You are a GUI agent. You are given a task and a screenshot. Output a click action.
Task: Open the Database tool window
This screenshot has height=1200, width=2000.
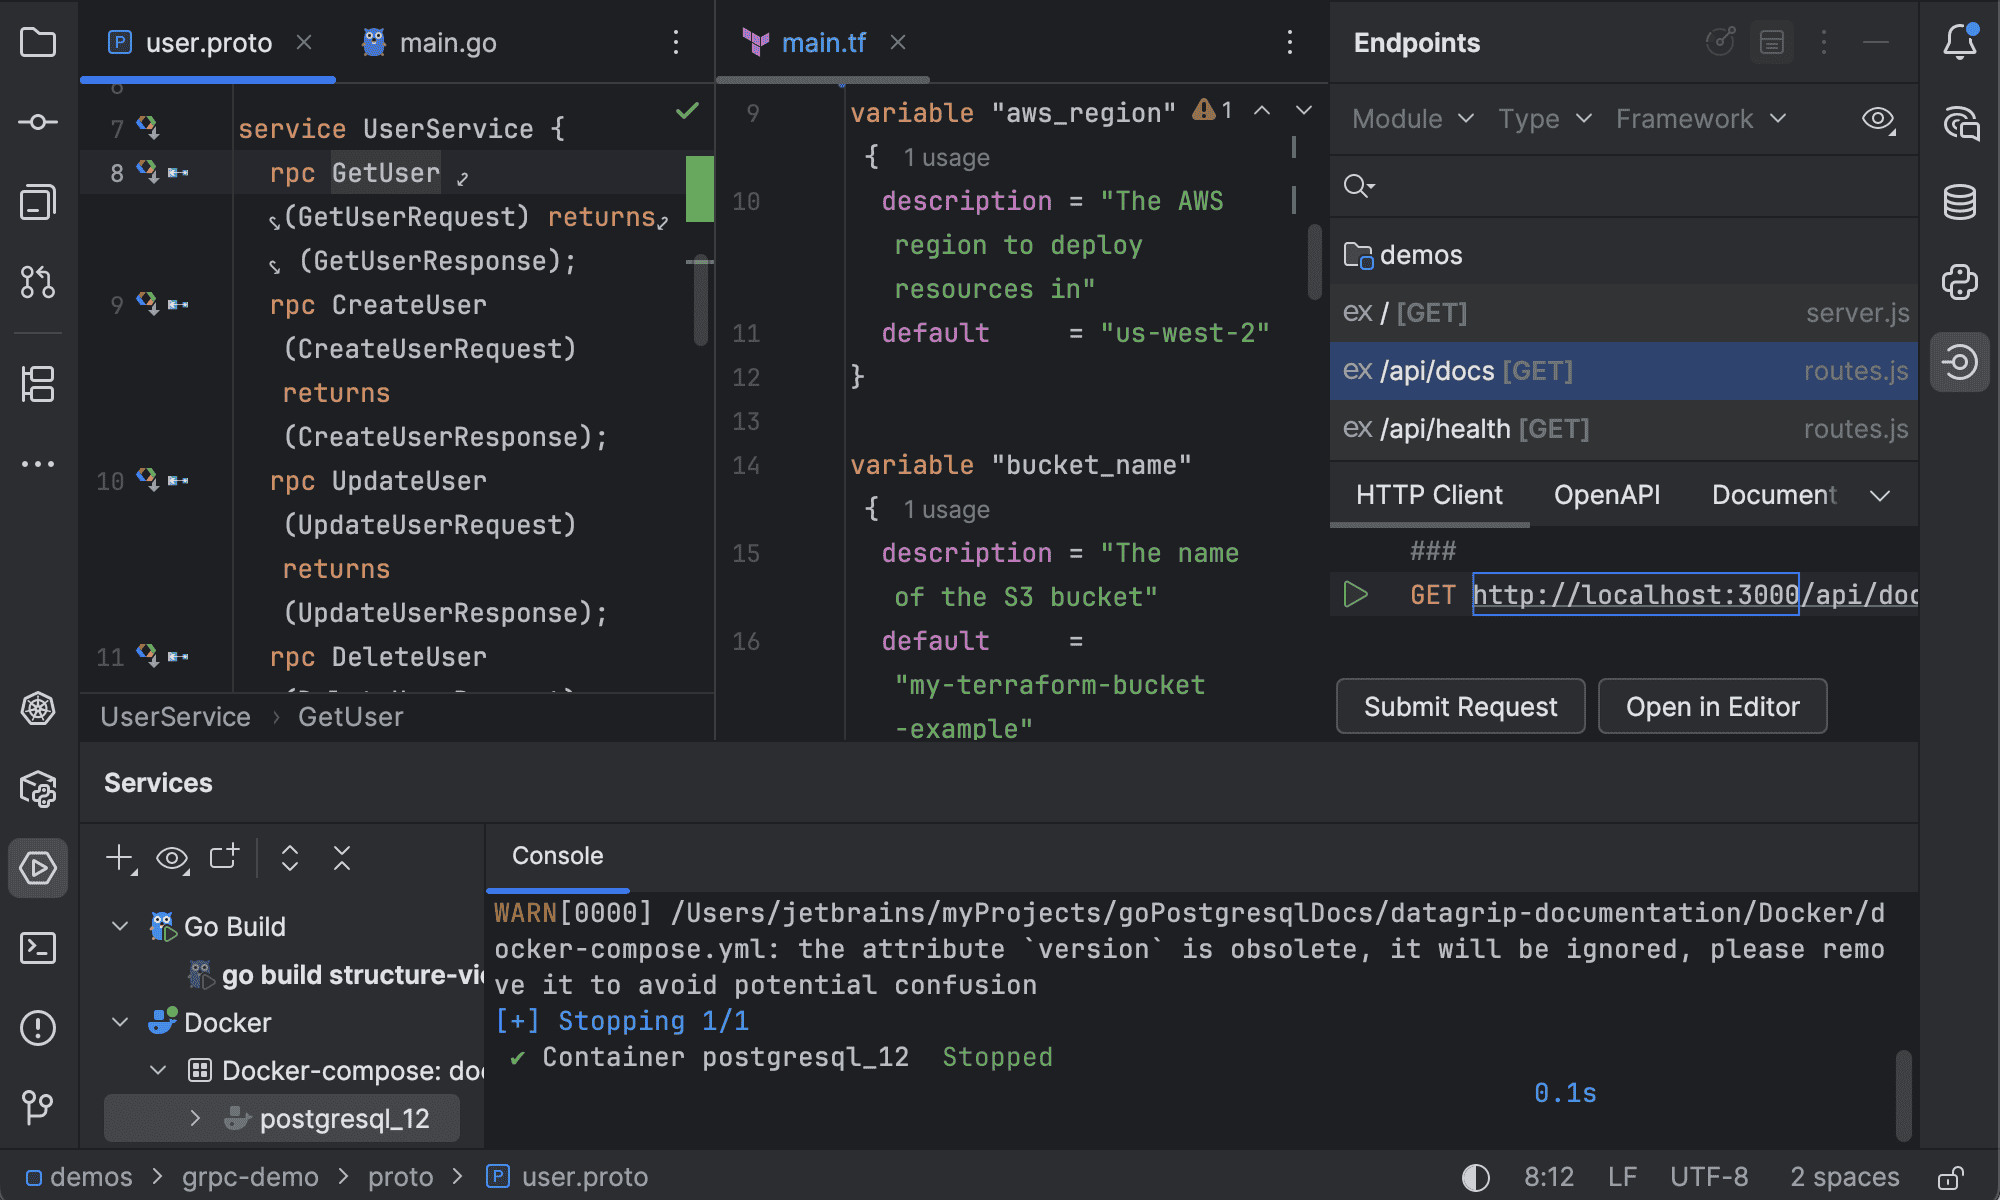point(1959,202)
